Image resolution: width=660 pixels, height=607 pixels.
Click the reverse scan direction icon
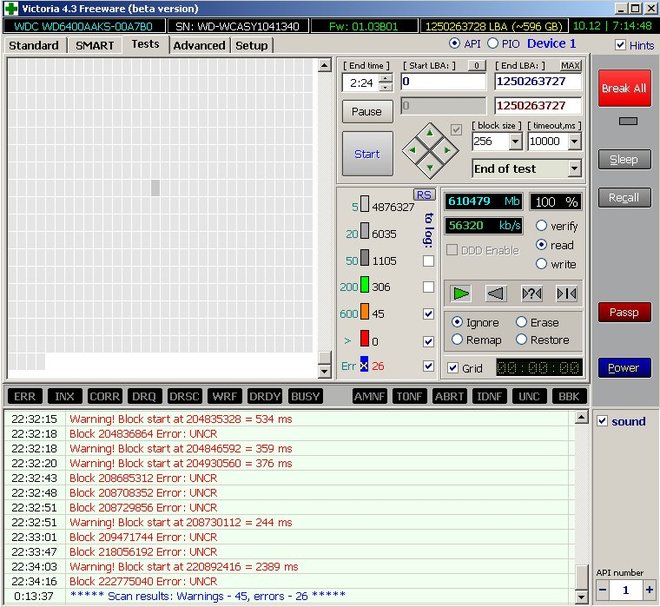[495, 293]
